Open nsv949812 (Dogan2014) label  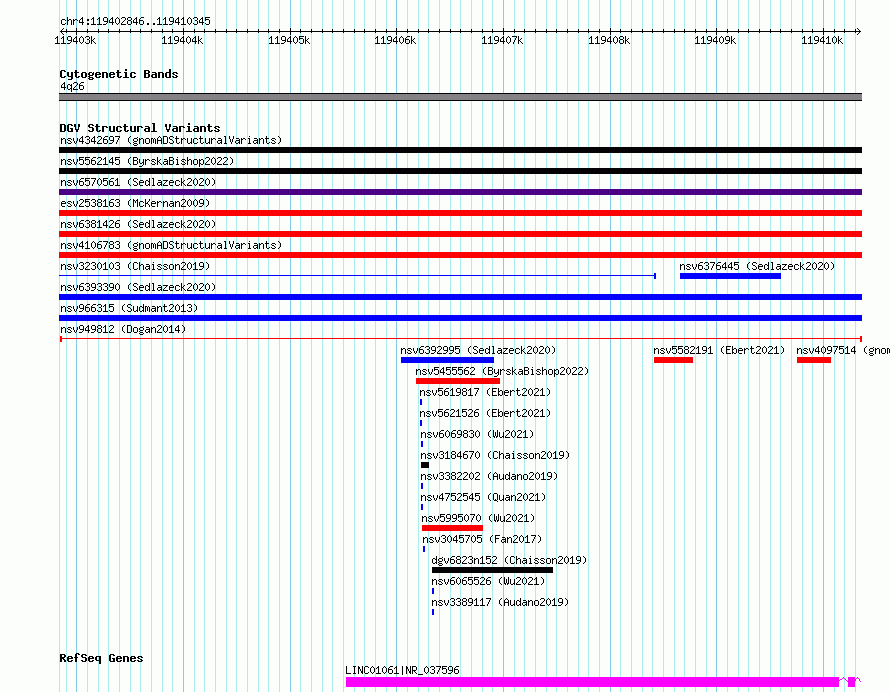click(x=123, y=329)
